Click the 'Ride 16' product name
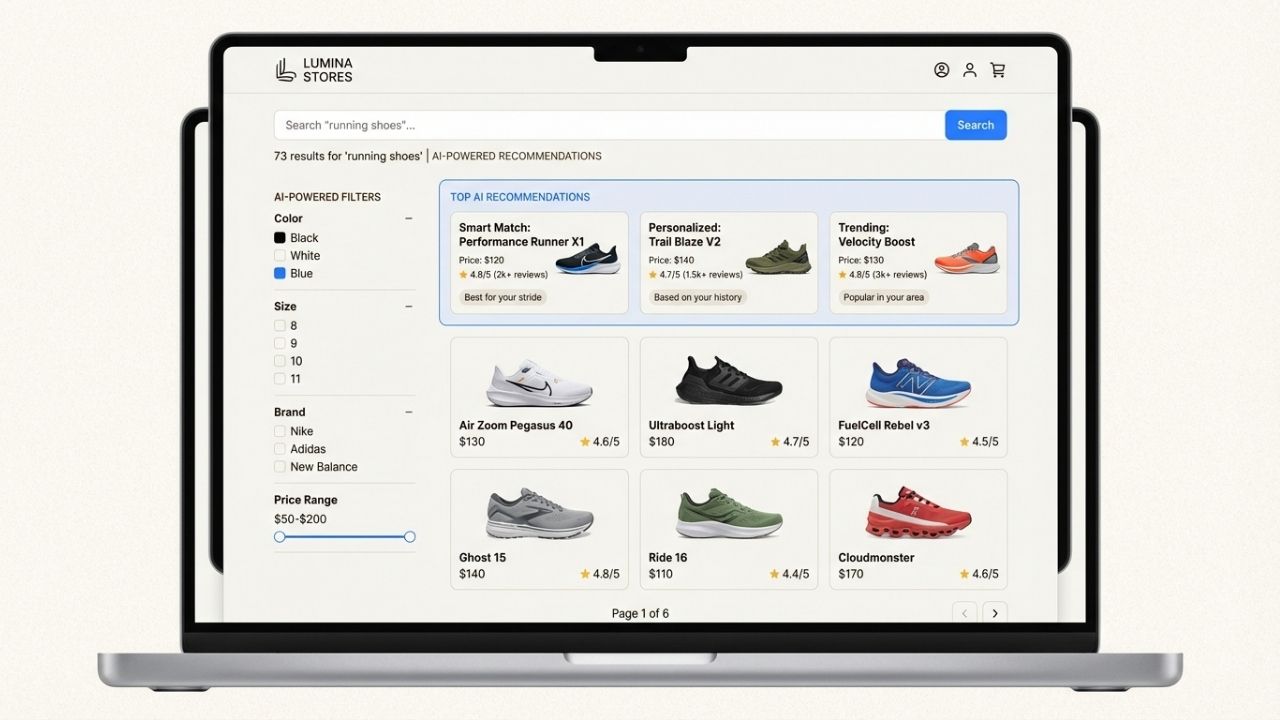This screenshot has height=720, width=1280. tap(668, 558)
